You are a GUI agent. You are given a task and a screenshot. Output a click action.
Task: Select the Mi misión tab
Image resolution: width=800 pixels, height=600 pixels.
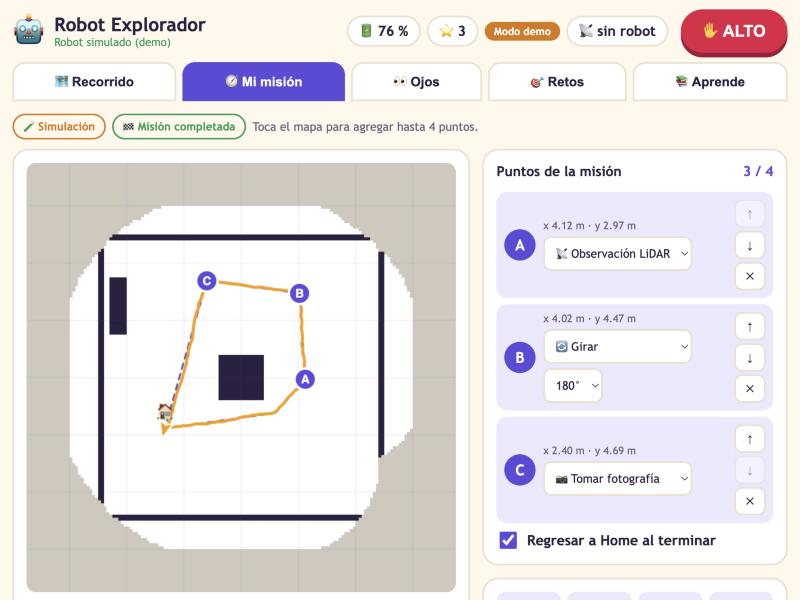click(x=264, y=82)
